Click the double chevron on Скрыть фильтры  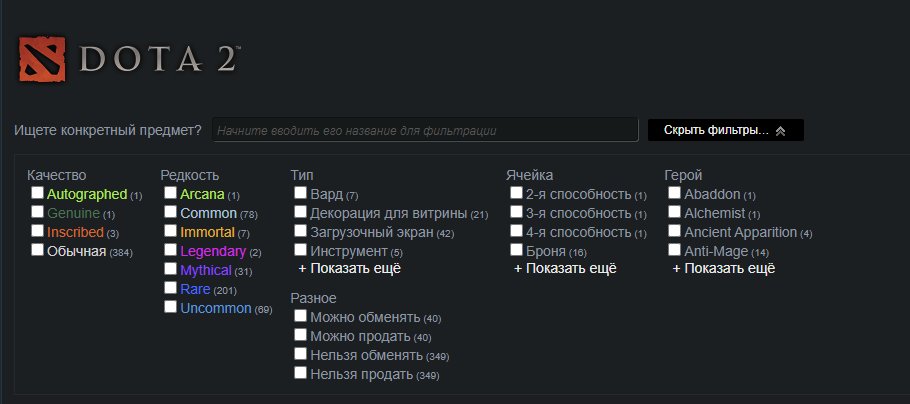click(x=780, y=131)
